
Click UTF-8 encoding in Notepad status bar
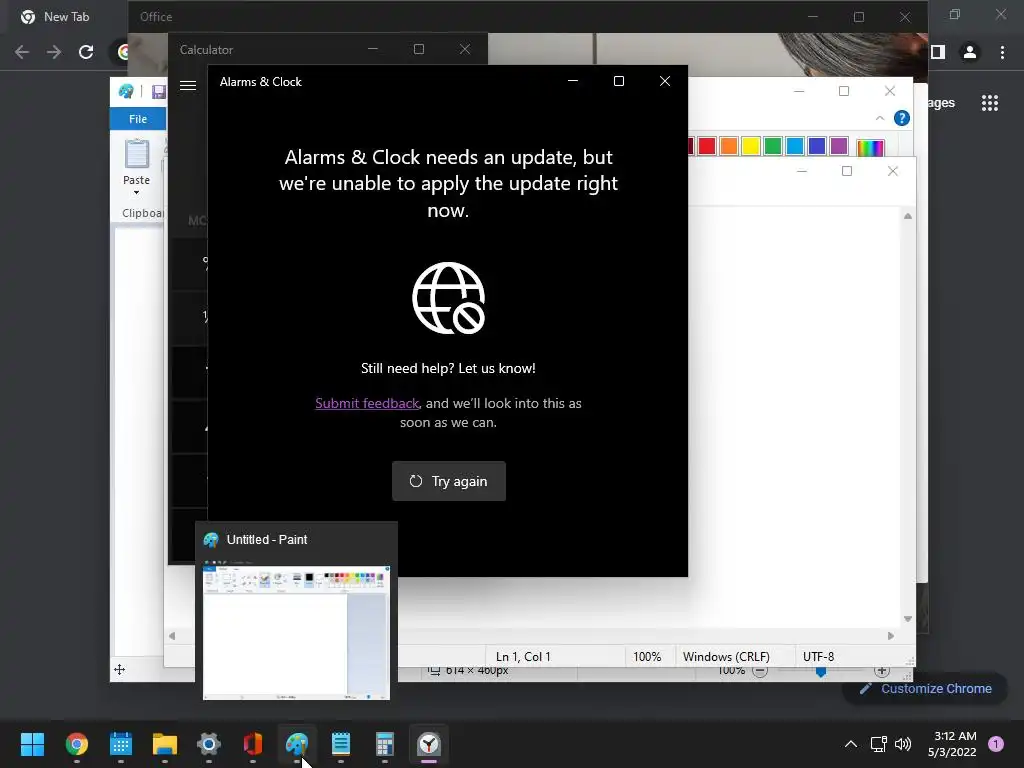point(818,656)
